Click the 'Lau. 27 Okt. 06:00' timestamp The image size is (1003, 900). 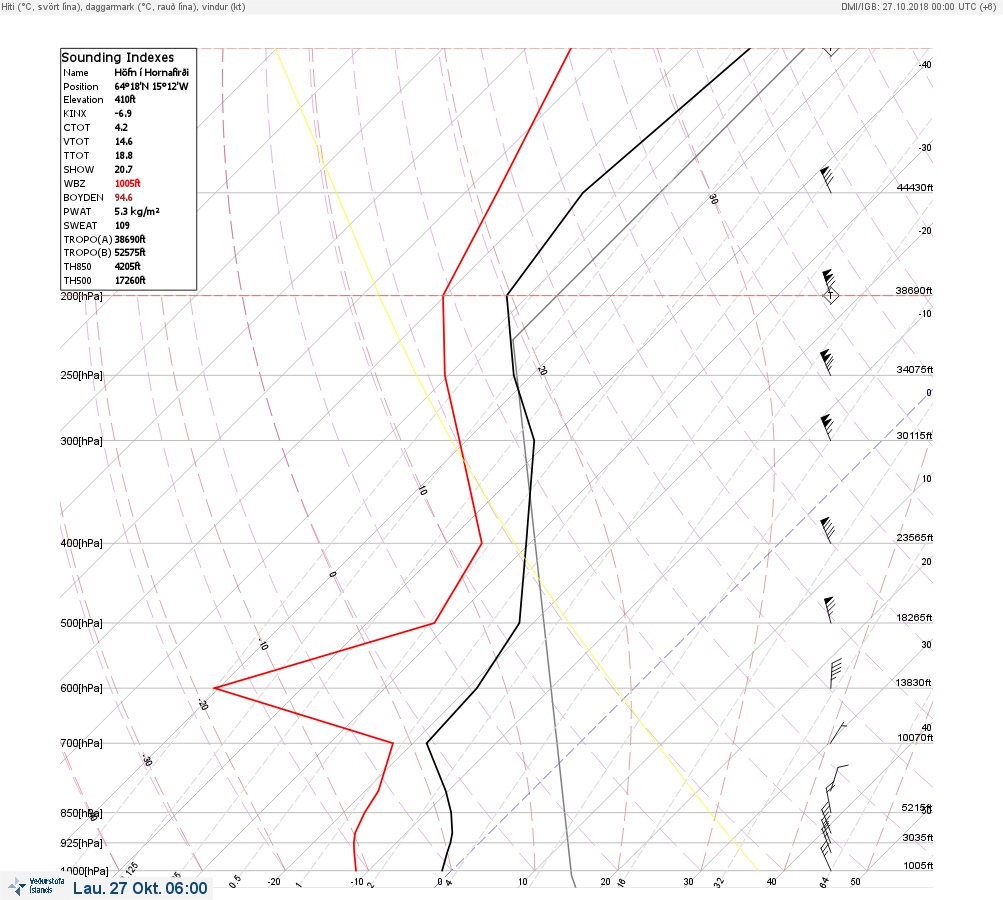[140, 888]
